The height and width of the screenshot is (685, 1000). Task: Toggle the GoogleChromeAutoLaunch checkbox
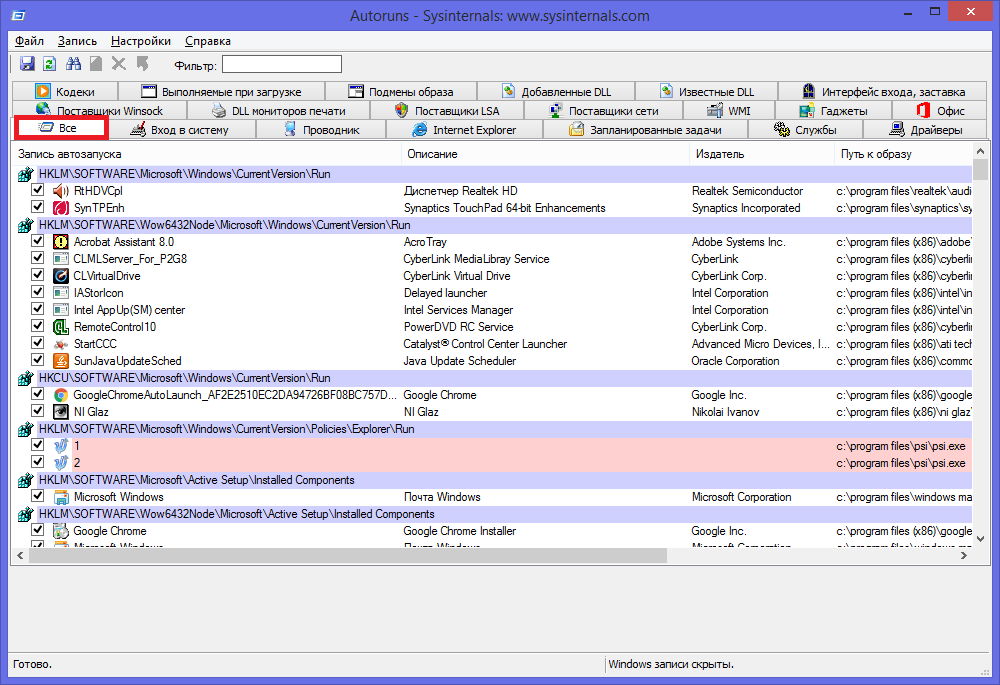click(x=38, y=395)
